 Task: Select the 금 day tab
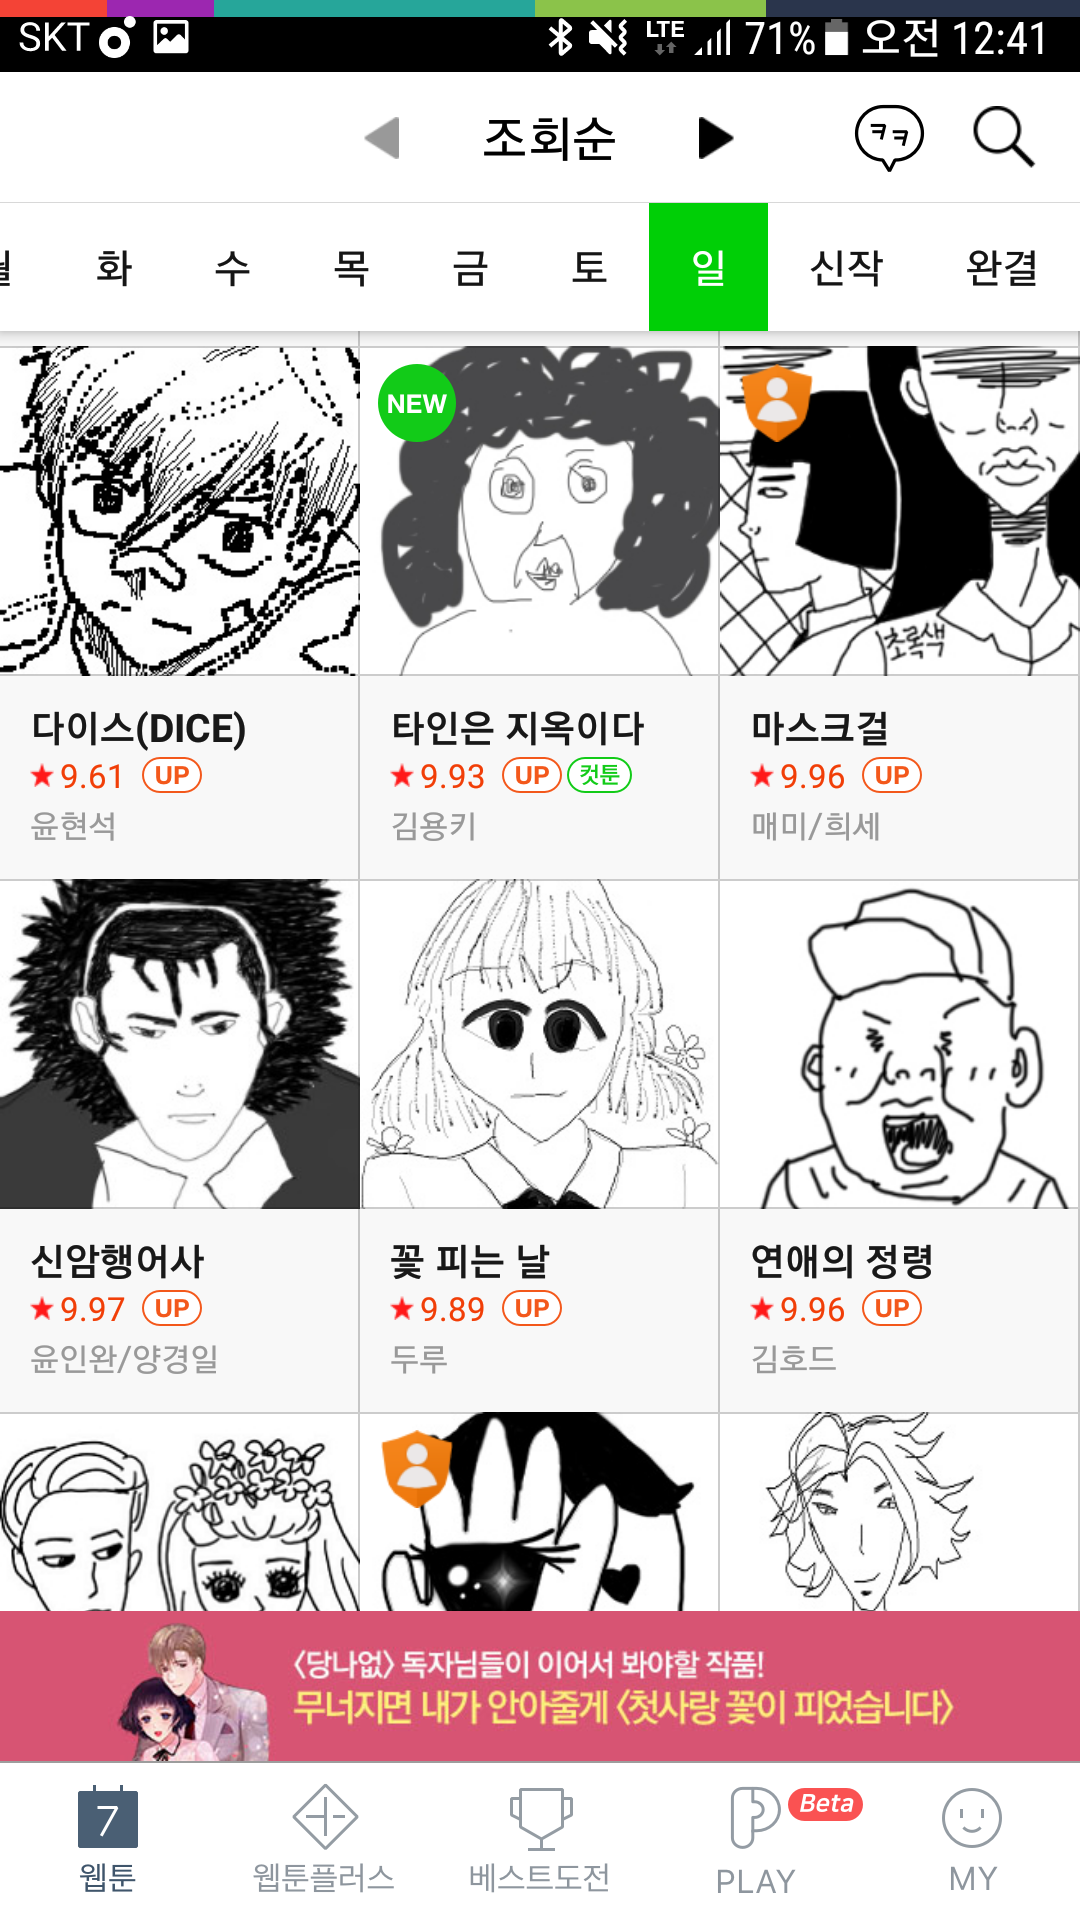point(470,267)
